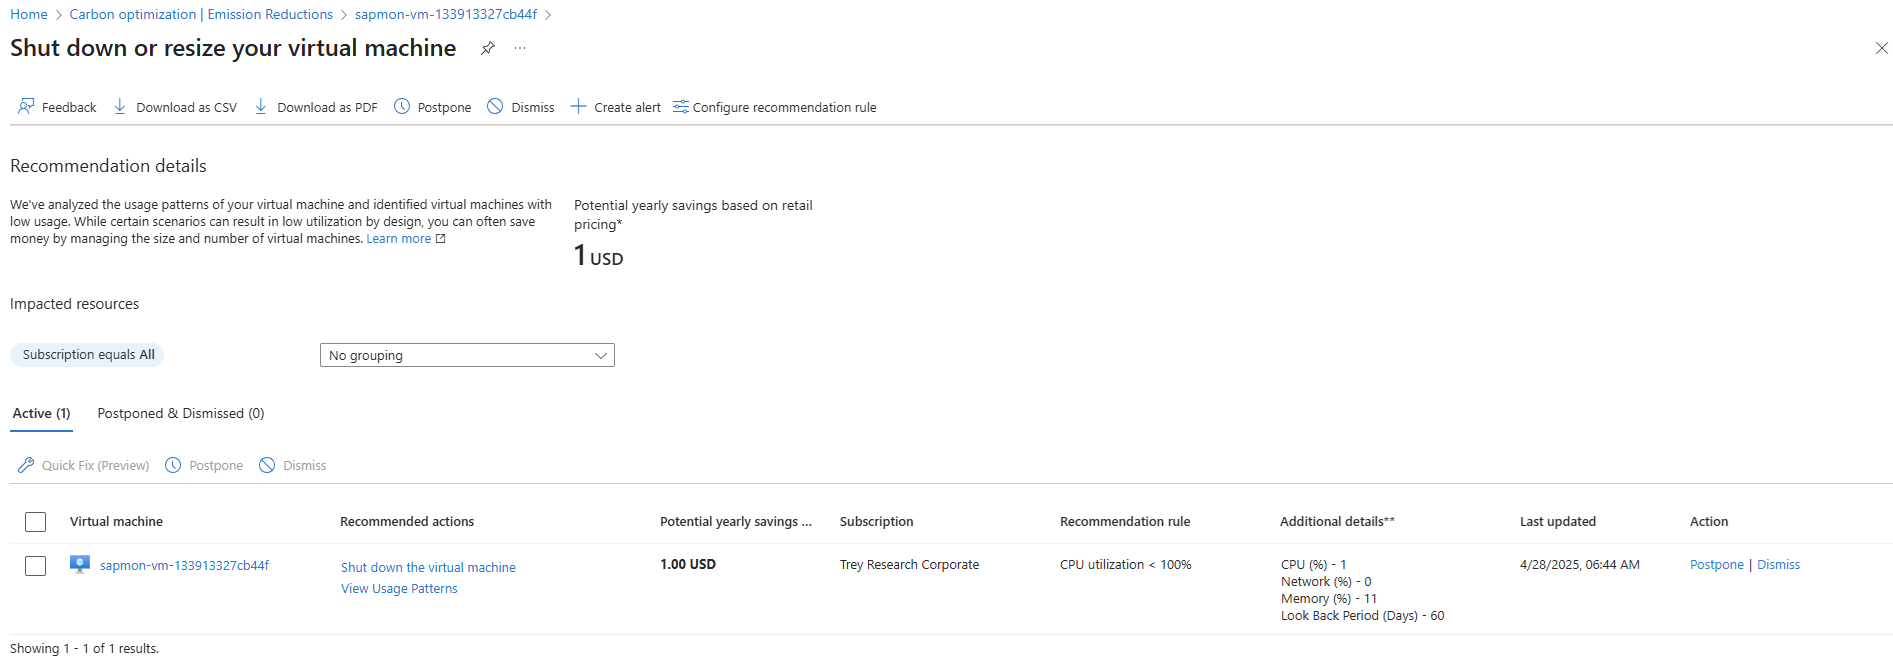Expand the No grouping dropdown
The height and width of the screenshot is (665, 1893).
[x=467, y=355]
